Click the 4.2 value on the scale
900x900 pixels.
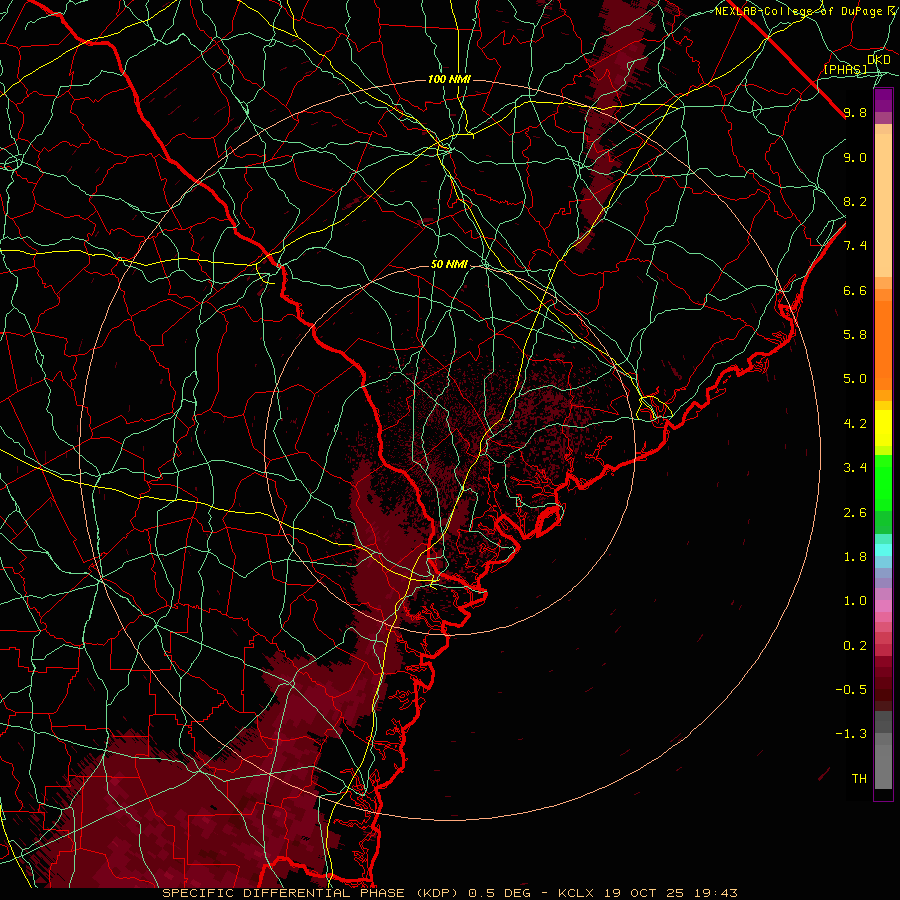[855, 424]
